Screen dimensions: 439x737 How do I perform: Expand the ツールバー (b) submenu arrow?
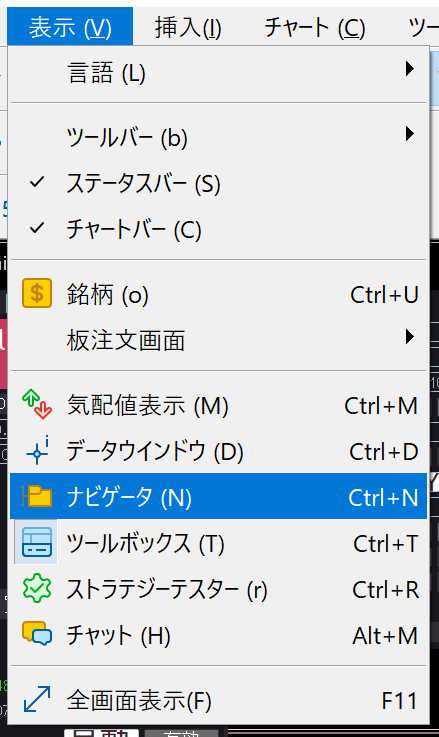tap(410, 133)
